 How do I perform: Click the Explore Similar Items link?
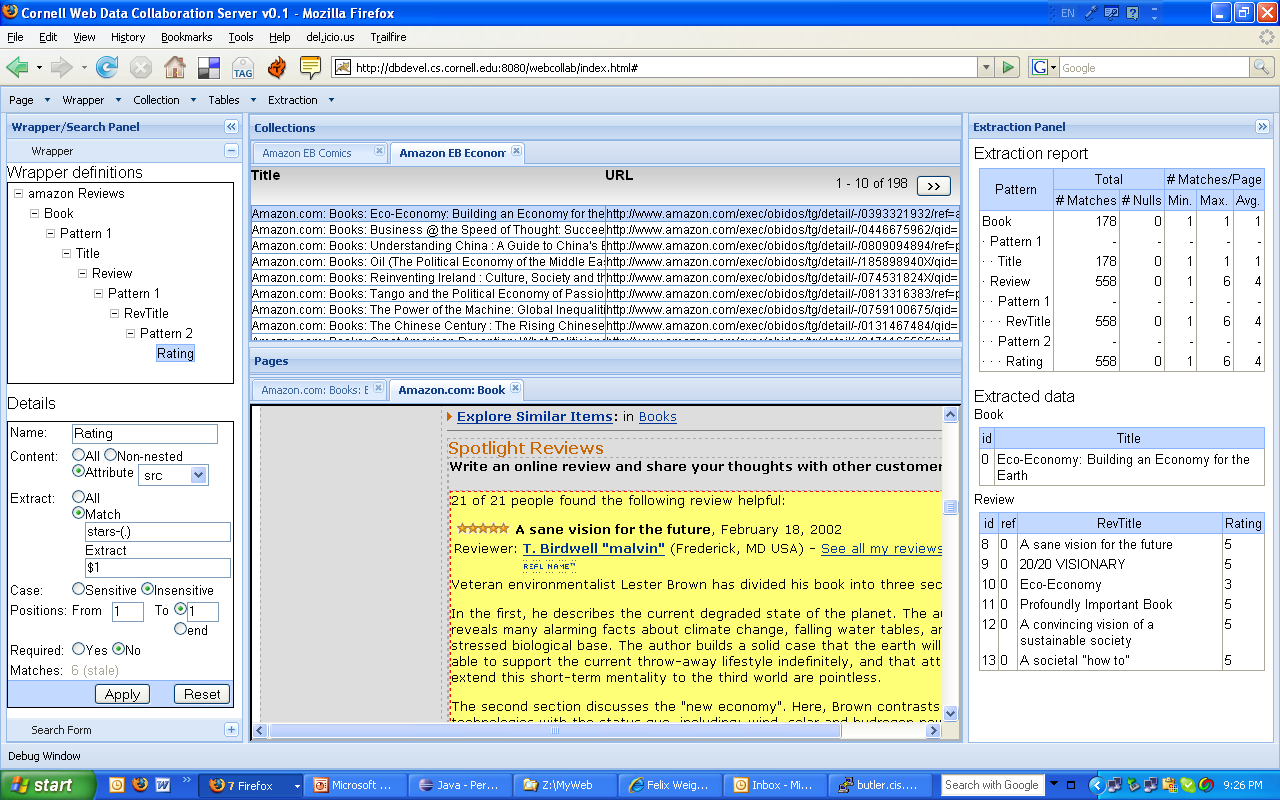tap(534, 416)
